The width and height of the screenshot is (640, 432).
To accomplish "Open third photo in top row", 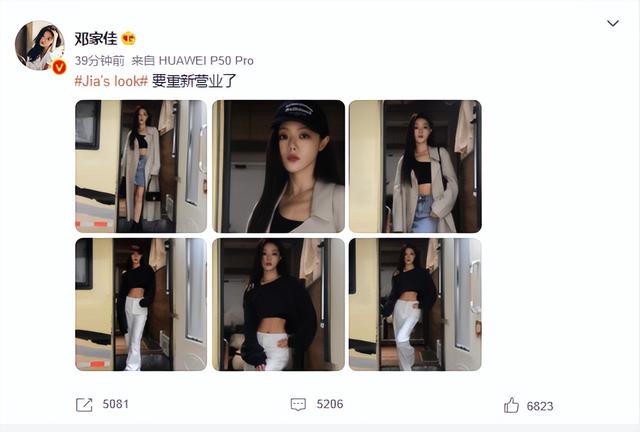I will 415,166.
